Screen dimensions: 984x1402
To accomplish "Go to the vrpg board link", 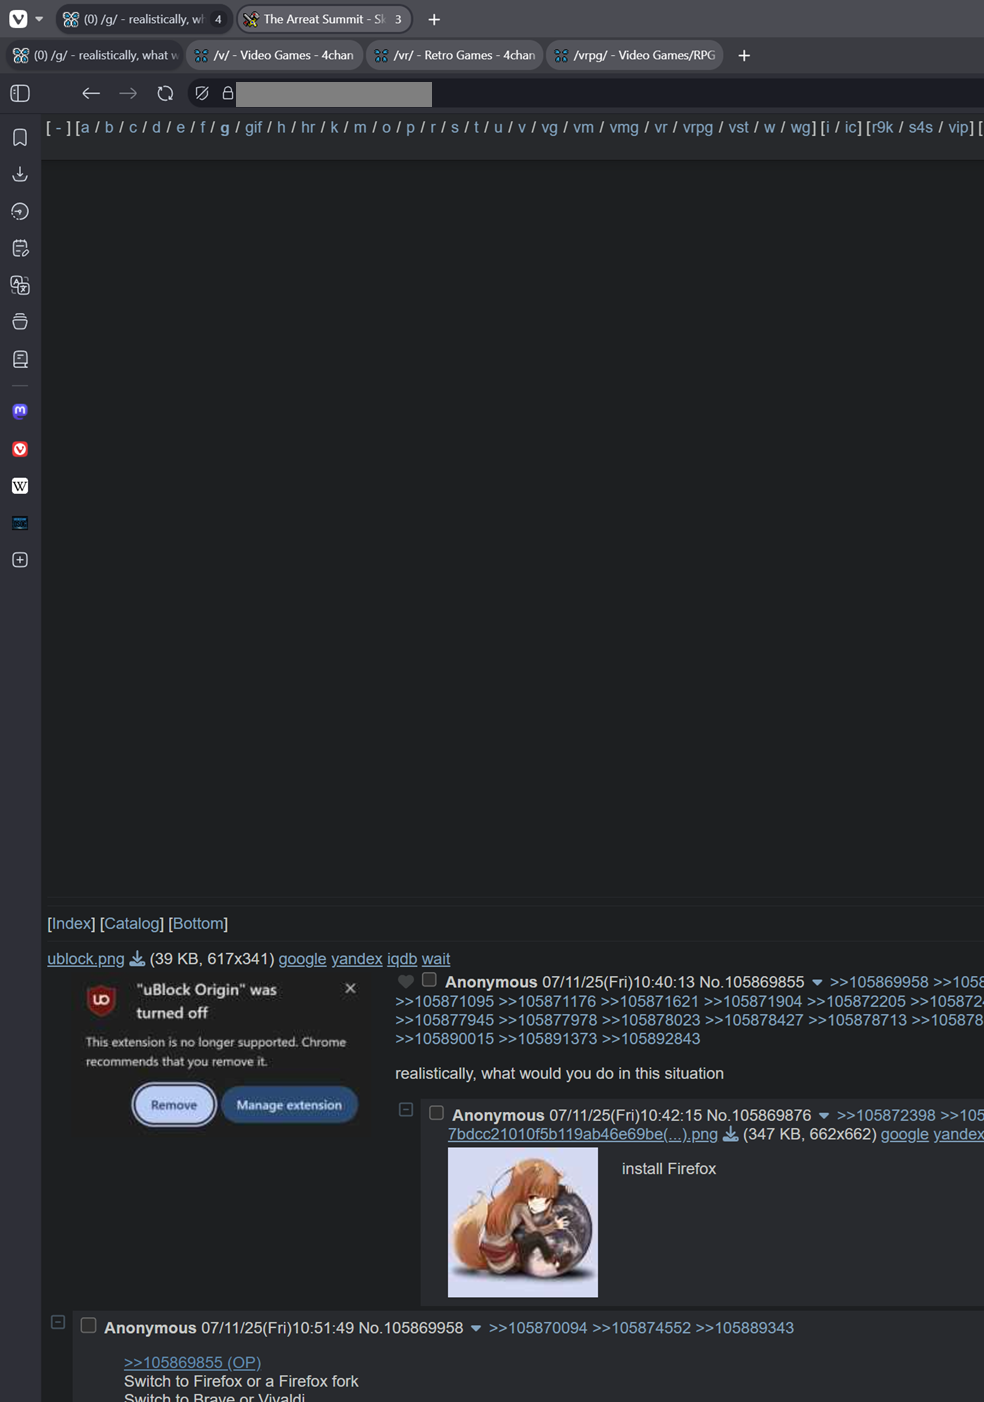I will (x=698, y=127).
